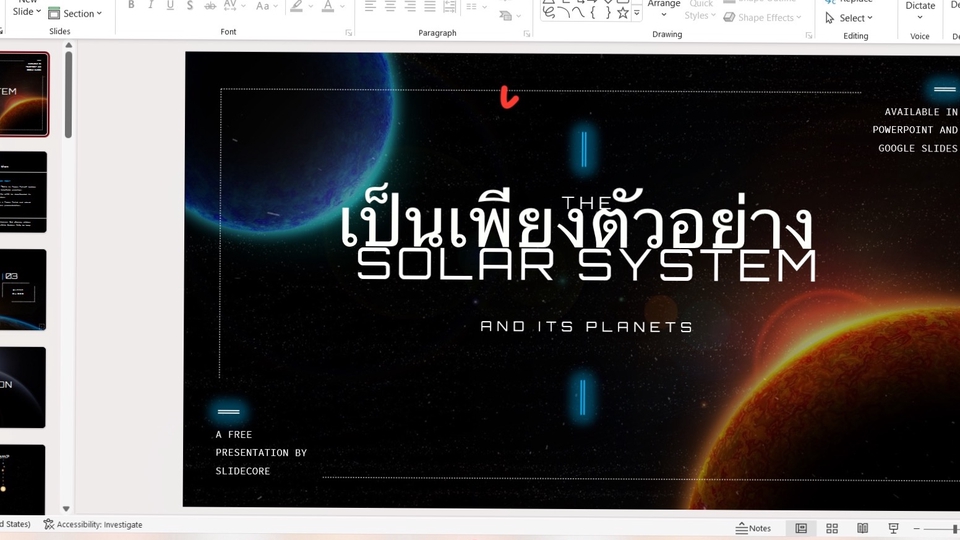
Task: Open Convert to SmartArt dropdown
Action: [x=509, y=15]
